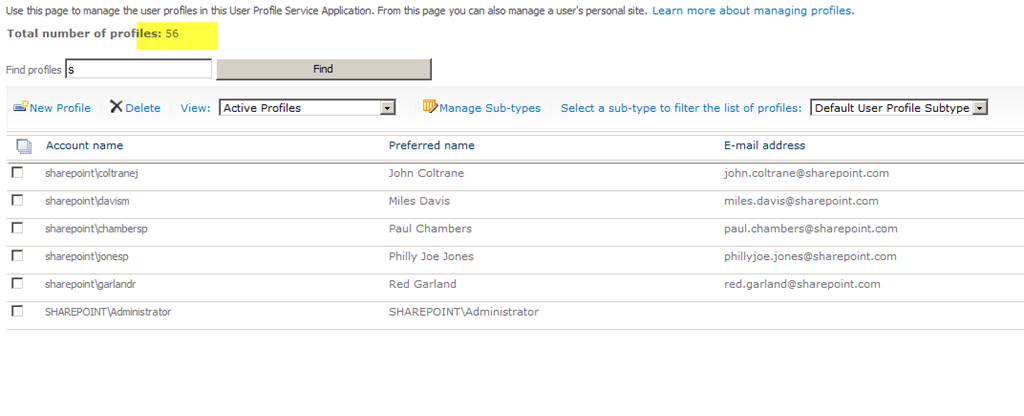This screenshot has height=416, width=1024.
Task: Open Learn more about managing profiles link
Action: 753,11
